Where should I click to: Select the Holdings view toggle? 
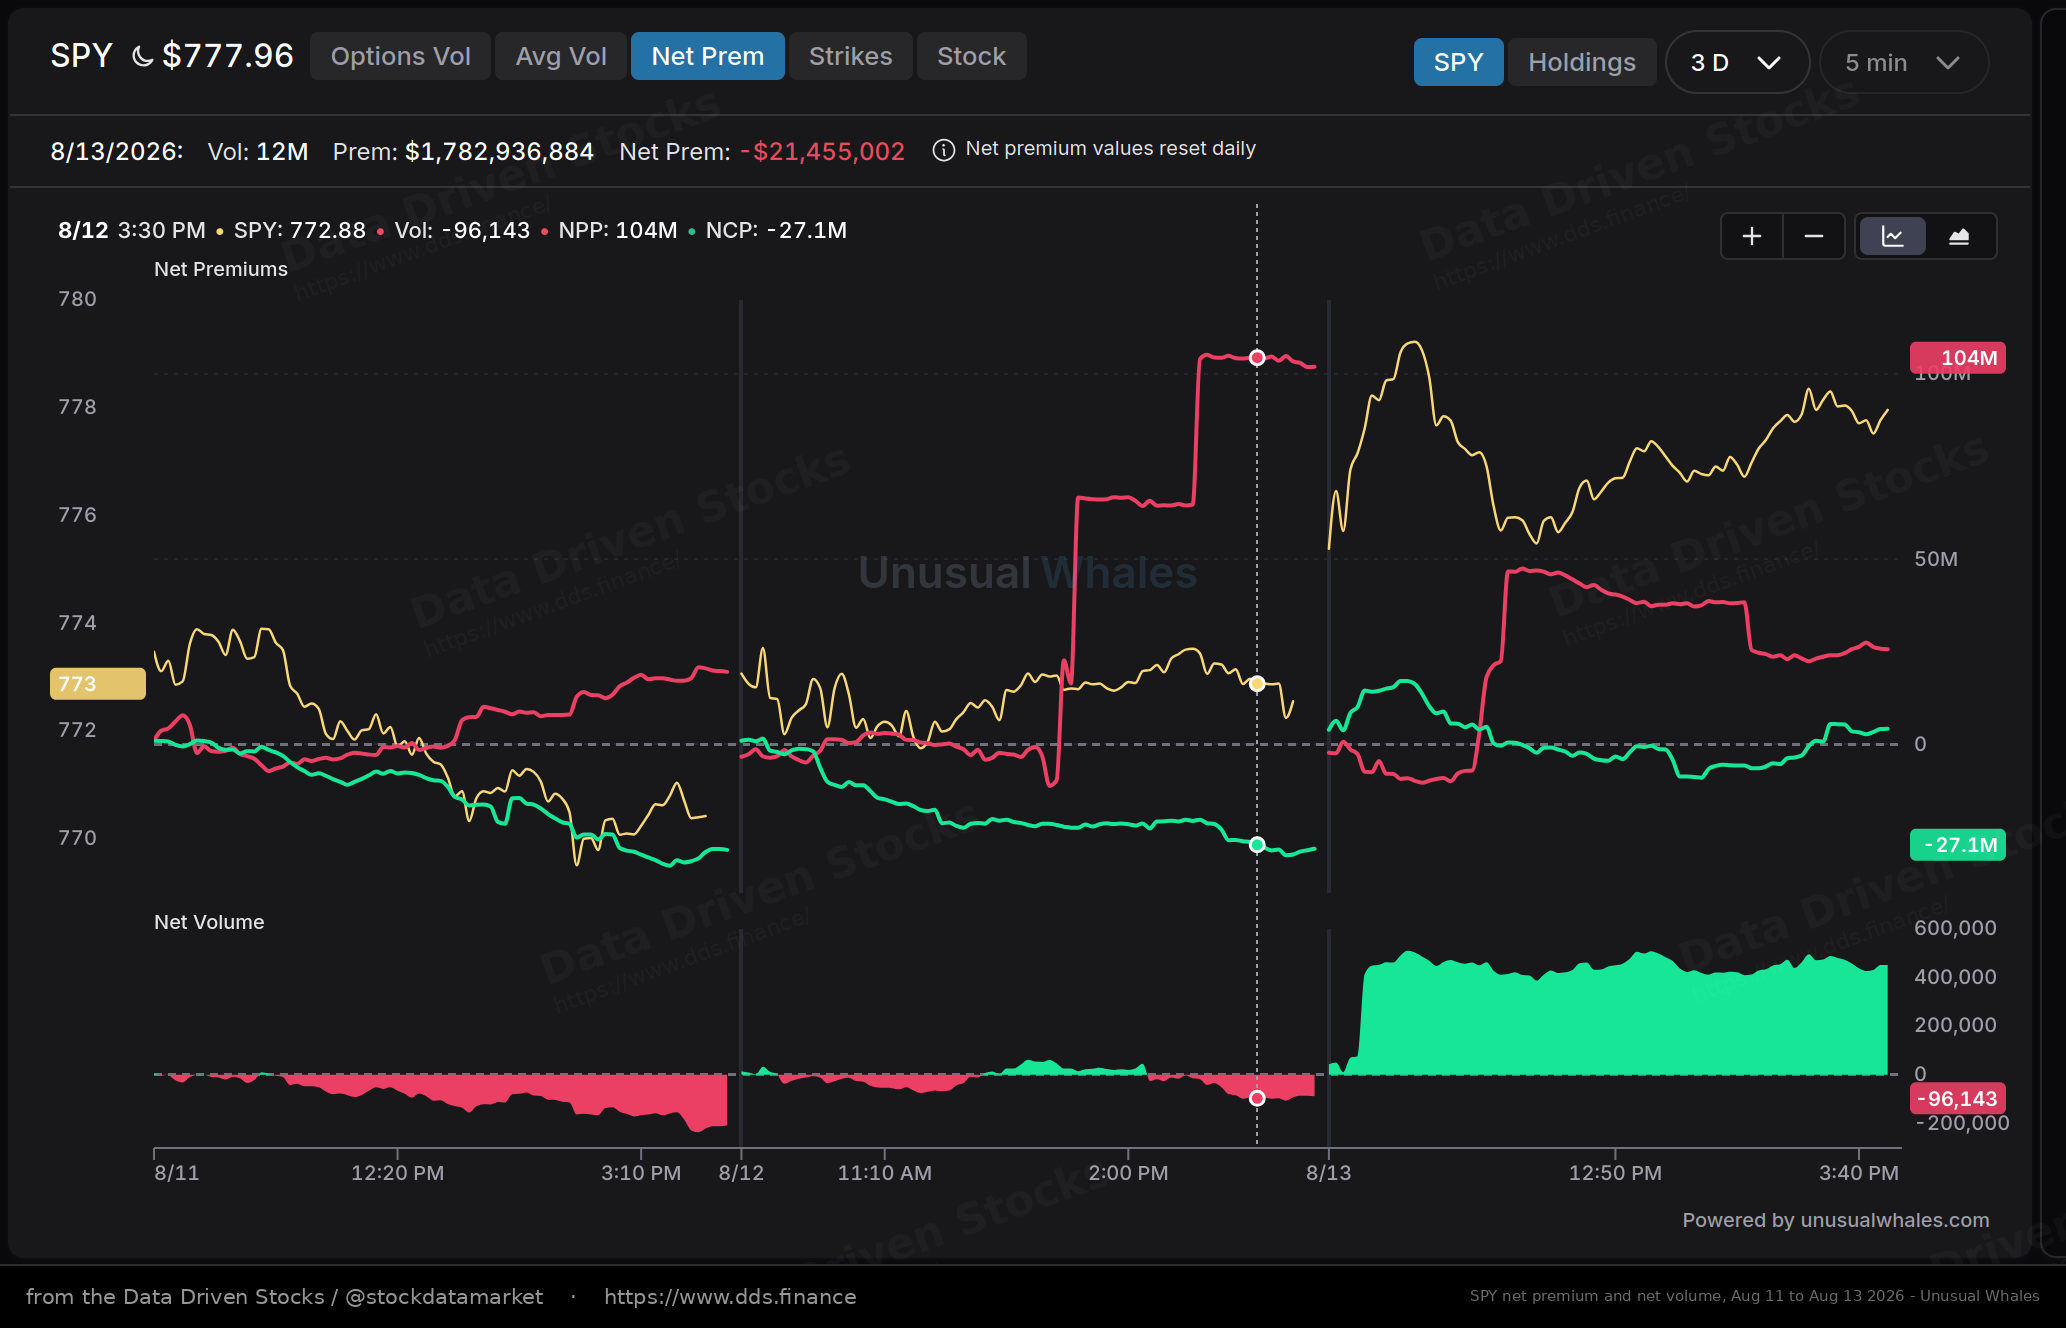click(1582, 62)
